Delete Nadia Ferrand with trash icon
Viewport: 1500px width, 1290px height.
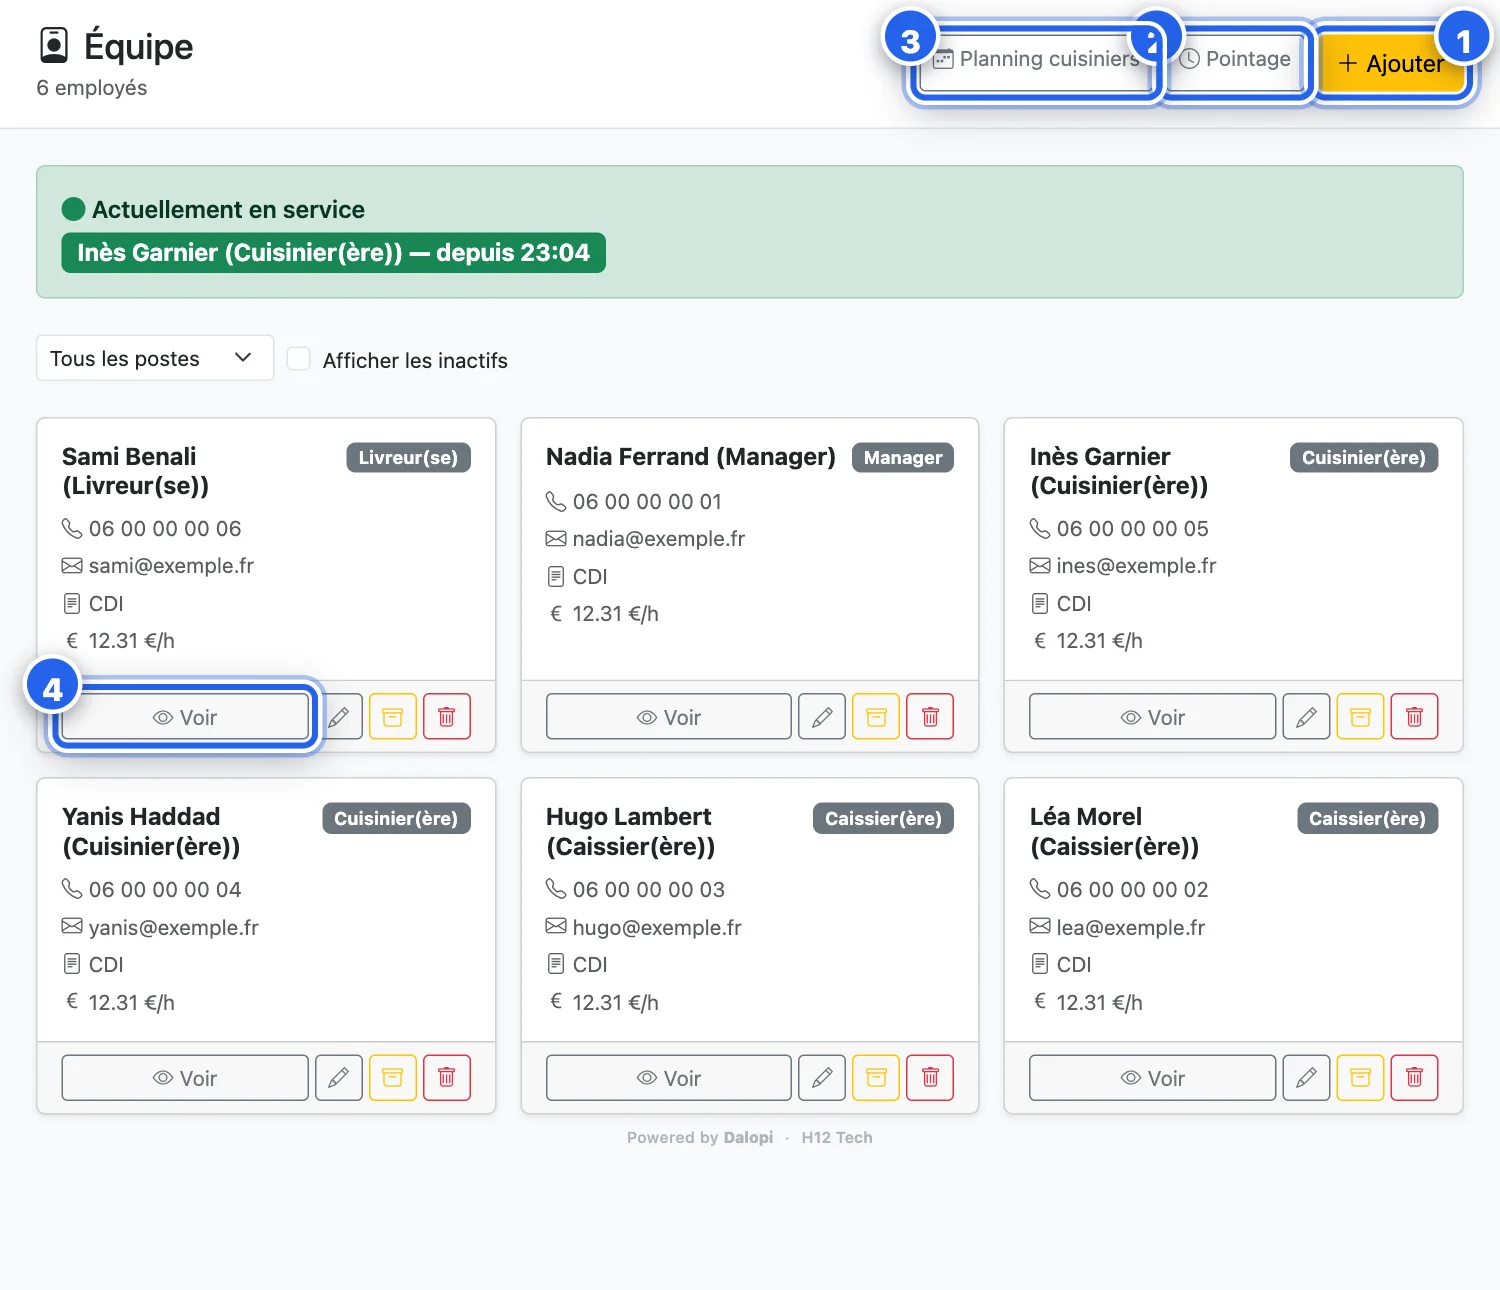click(x=930, y=717)
